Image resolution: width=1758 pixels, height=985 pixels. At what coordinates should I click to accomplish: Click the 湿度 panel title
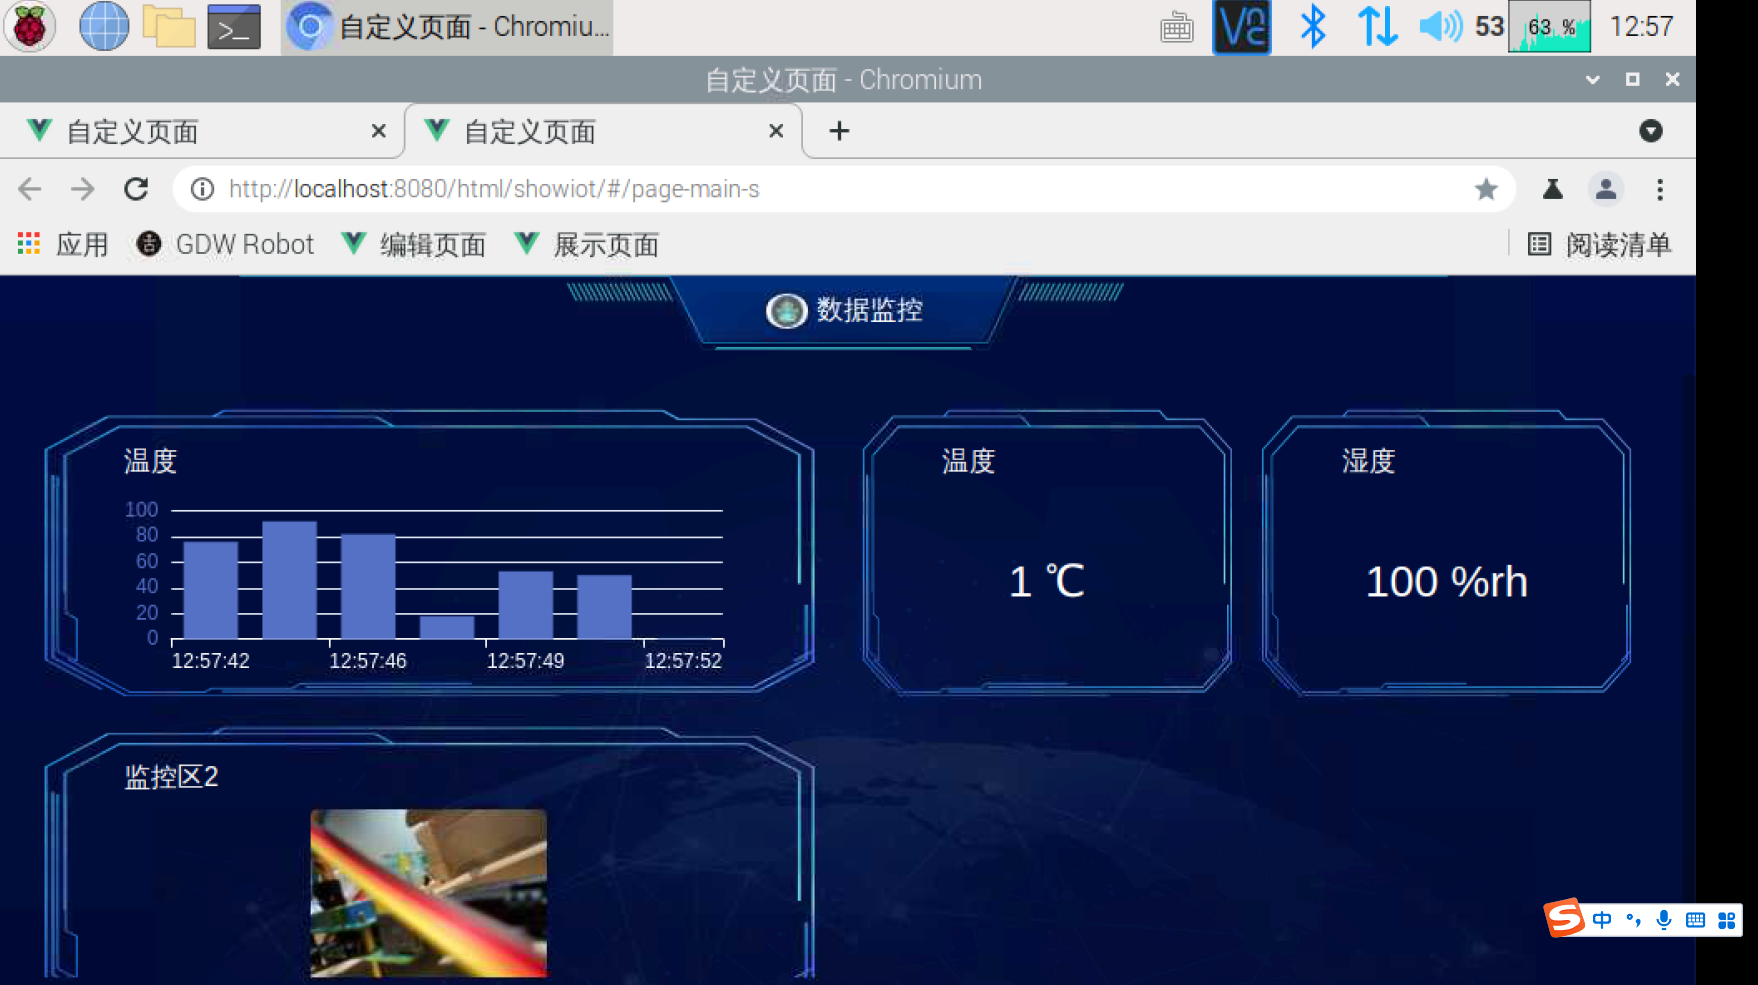[x=1368, y=461]
